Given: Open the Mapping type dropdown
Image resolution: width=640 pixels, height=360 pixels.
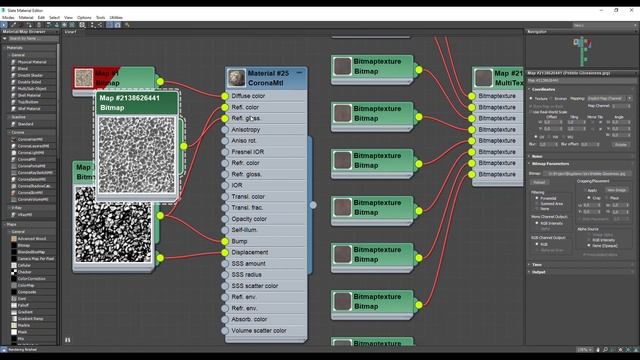Looking at the screenshot, I should pos(610,98).
